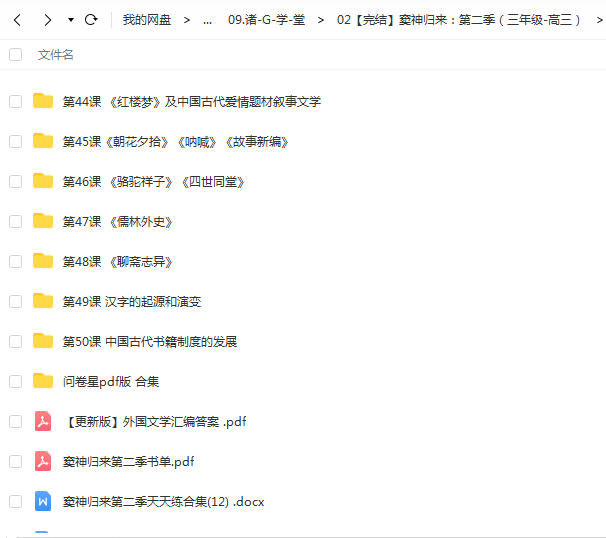606x538 pixels.
Task: Open 第49课 汉字的起源和演变 folder name
Action: [x=132, y=301]
